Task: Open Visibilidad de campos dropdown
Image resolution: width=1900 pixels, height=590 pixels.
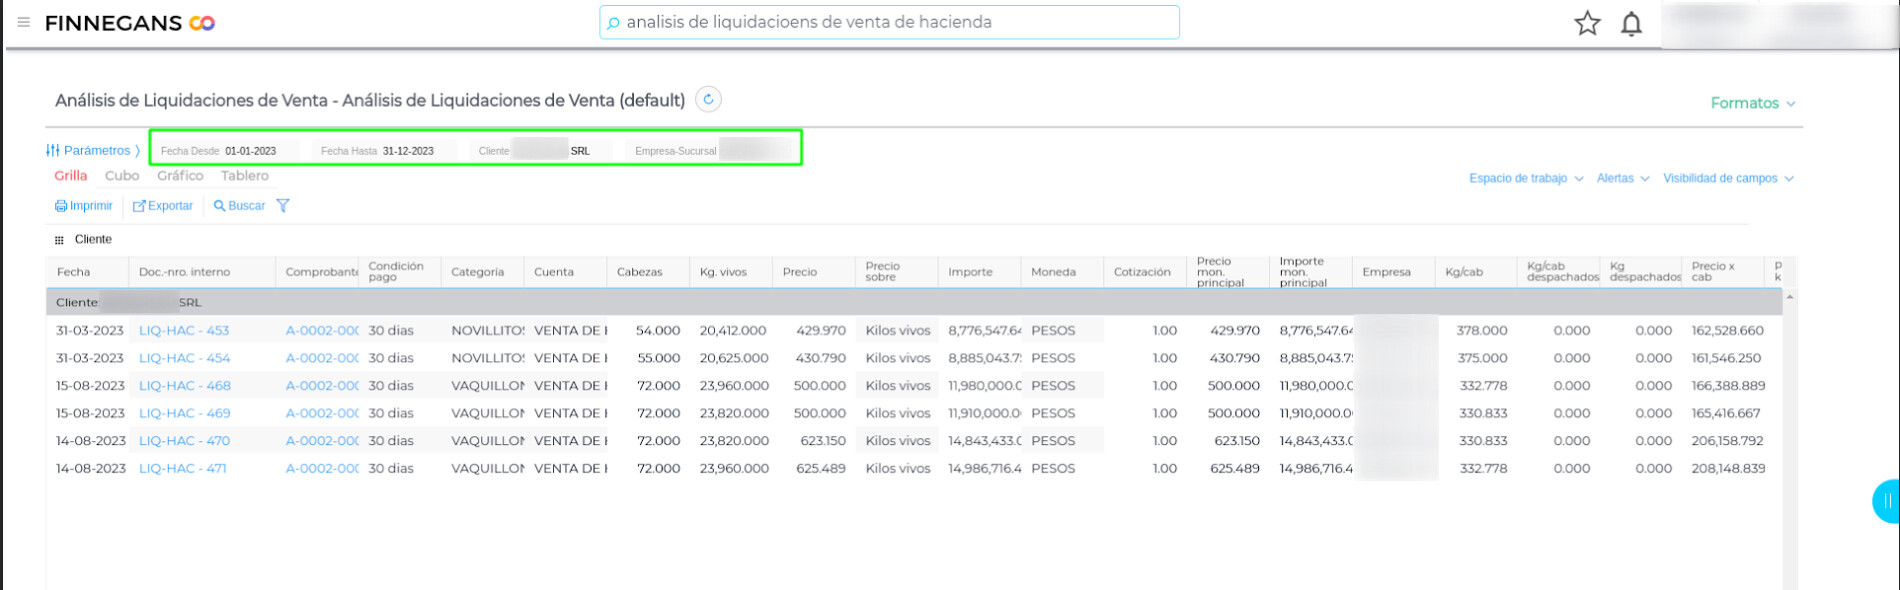Action: pos(1727,178)
